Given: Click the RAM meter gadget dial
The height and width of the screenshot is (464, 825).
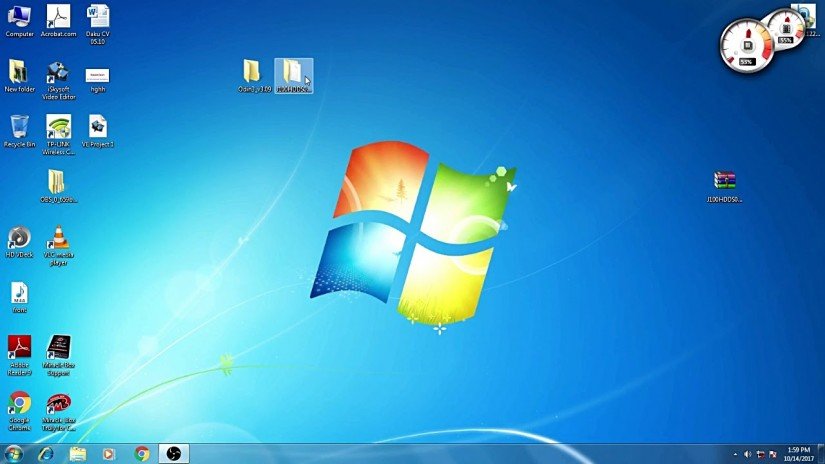Looking at the screenshot, I should click(x=787, y=27).
